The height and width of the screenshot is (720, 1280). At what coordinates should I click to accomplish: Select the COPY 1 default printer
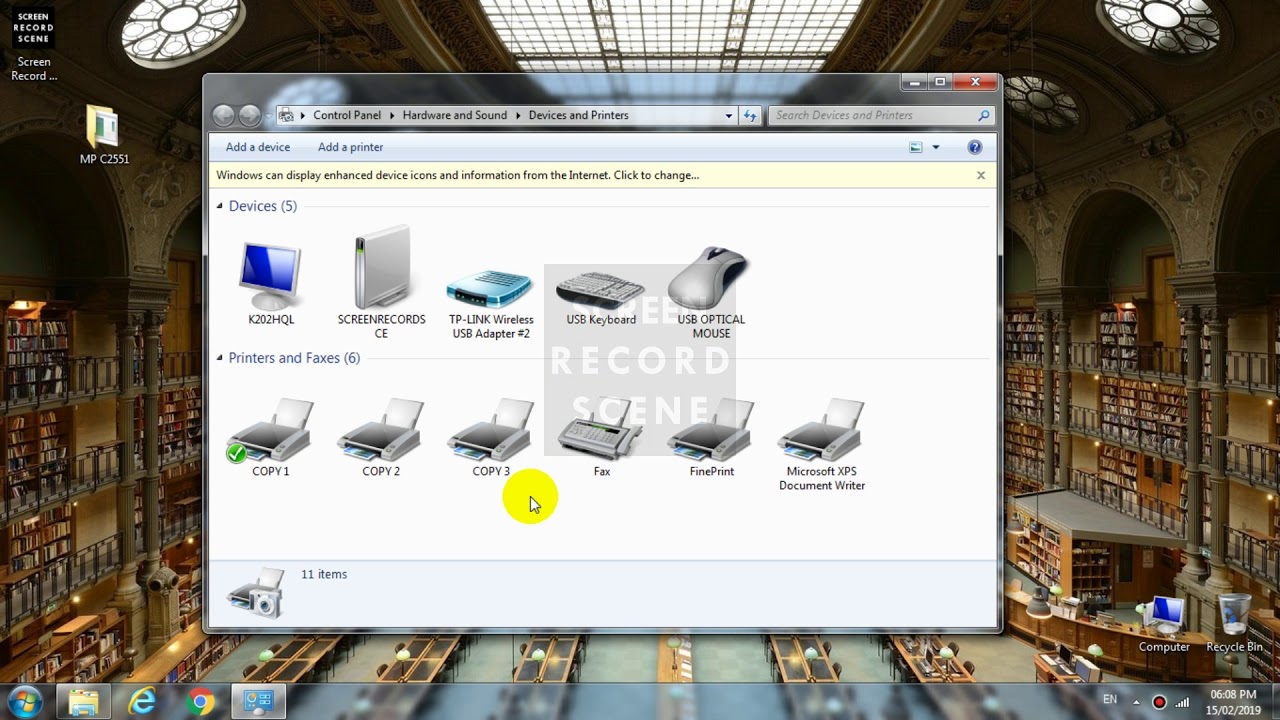[271, 437]
